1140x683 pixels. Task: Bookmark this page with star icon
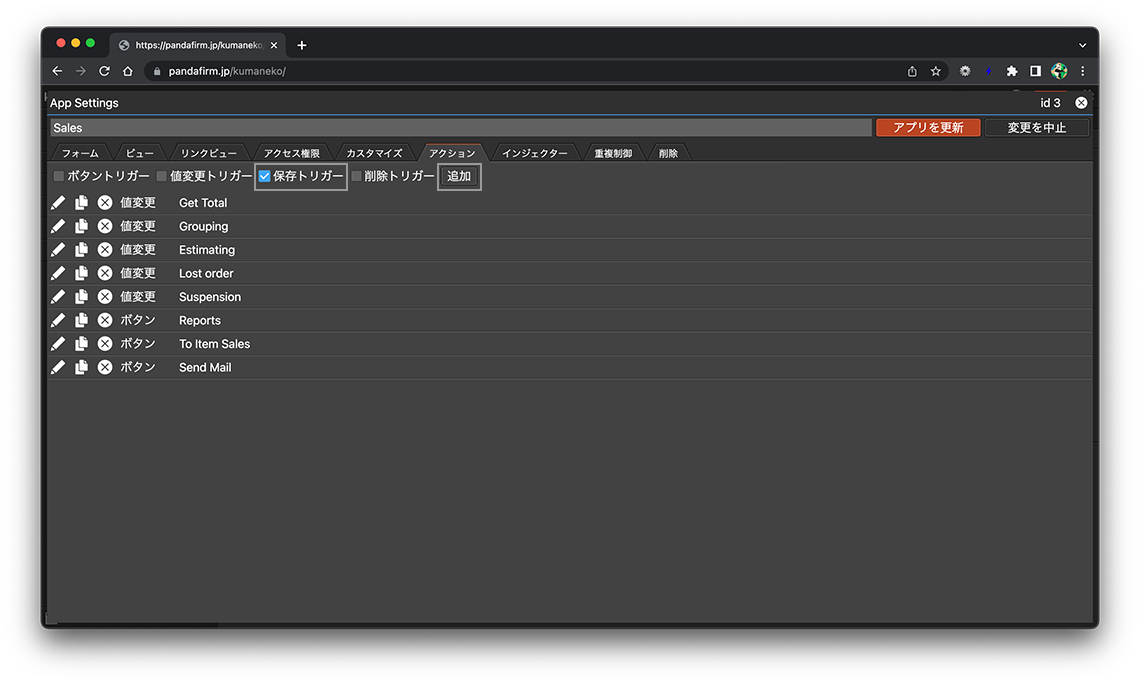(x=936, y=71)
